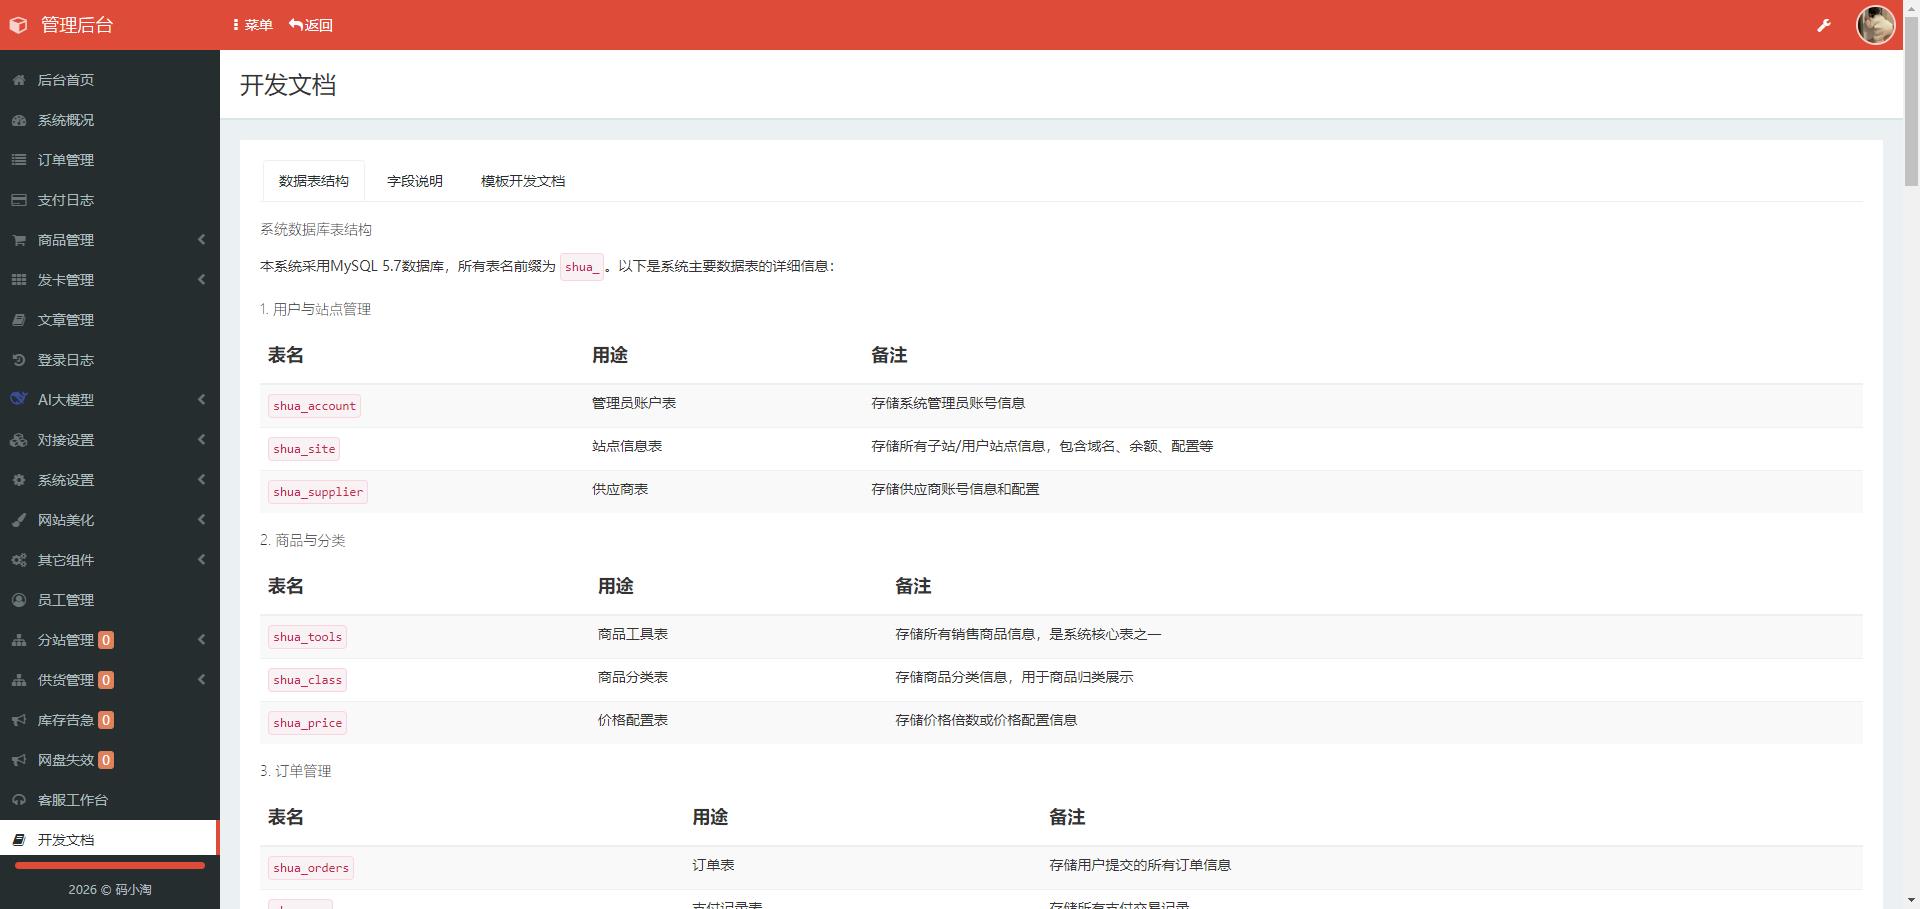This screenshot has height=909, width=1920.
Task: Select 系统概况 in the sidebar
Action: [65, 120]
